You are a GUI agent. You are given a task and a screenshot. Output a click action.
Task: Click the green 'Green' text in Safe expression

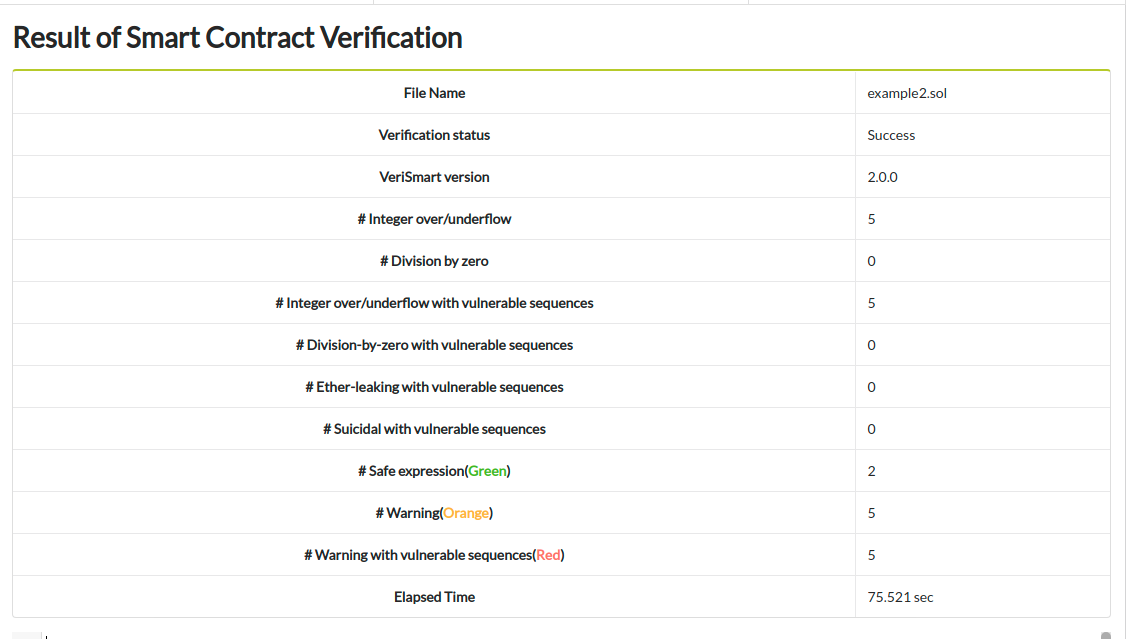coord(488,471)
